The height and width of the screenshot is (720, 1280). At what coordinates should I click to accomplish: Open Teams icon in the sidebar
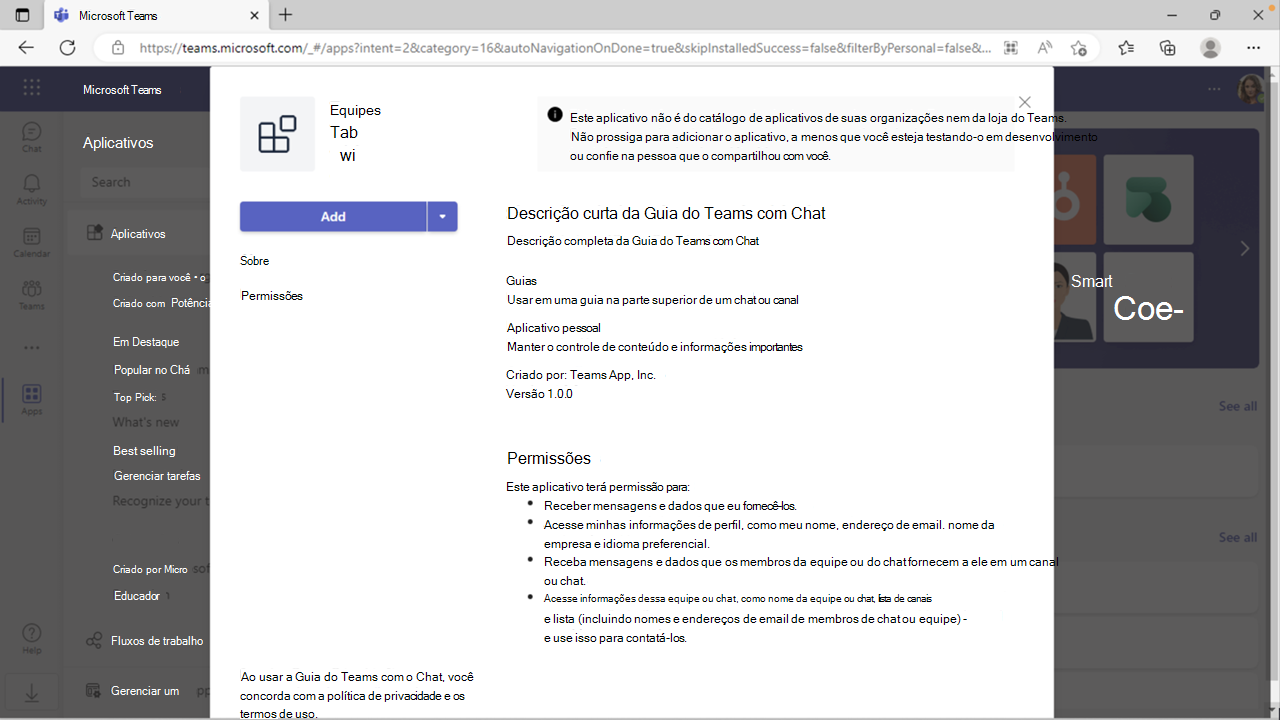(x=32, y=294)
